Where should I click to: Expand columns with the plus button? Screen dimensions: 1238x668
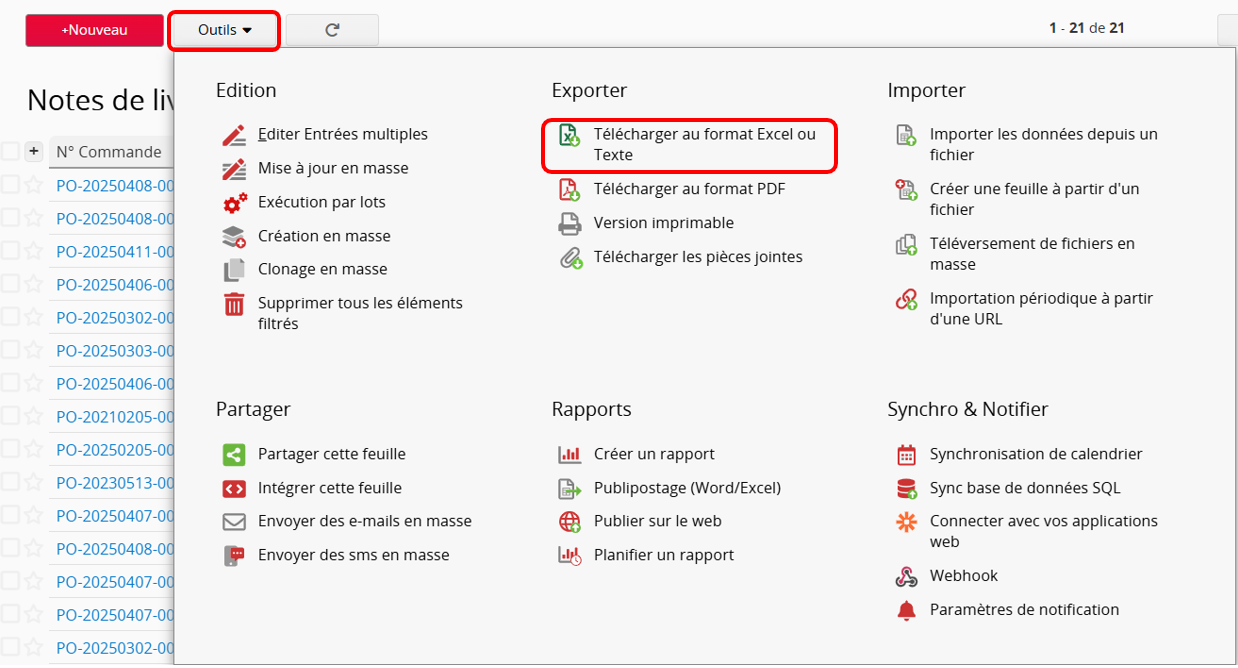(33, 152)
